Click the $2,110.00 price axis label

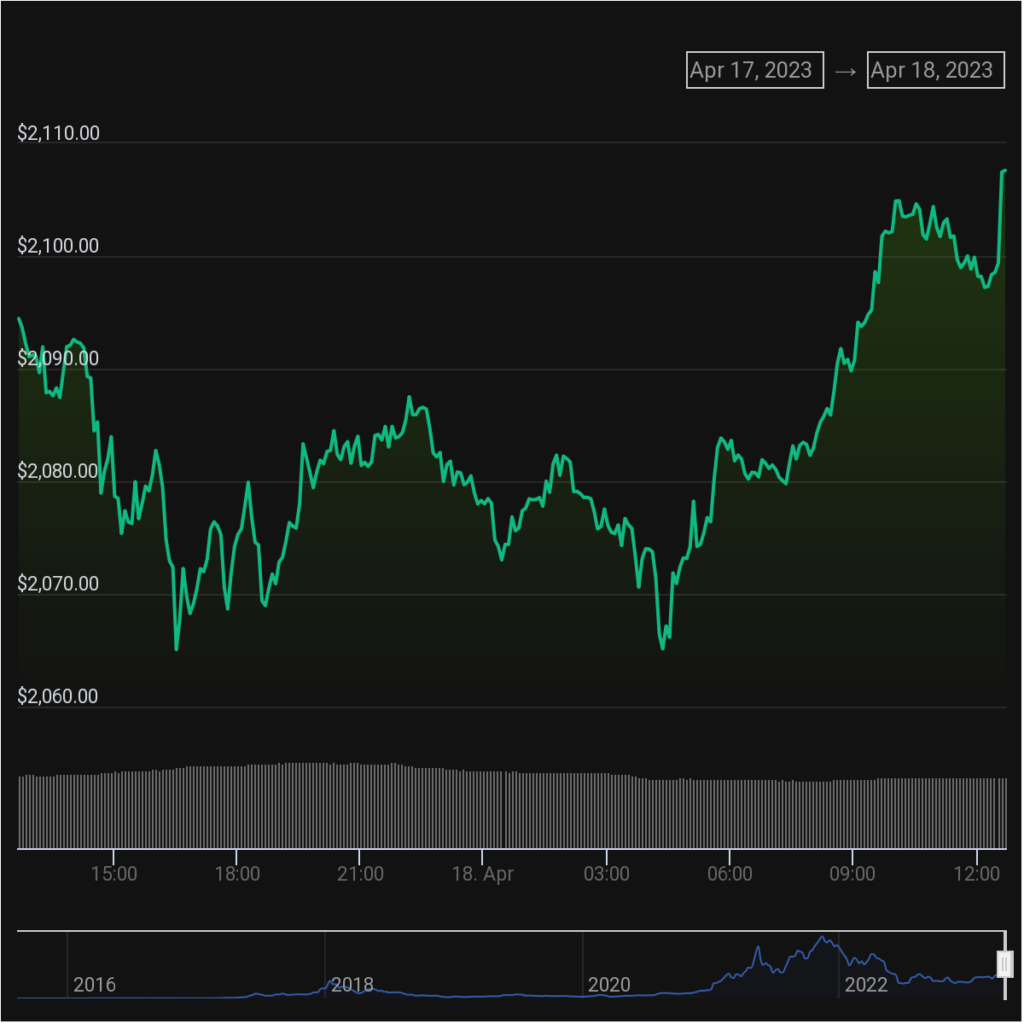pyautogui.click(x=59, y=133)
